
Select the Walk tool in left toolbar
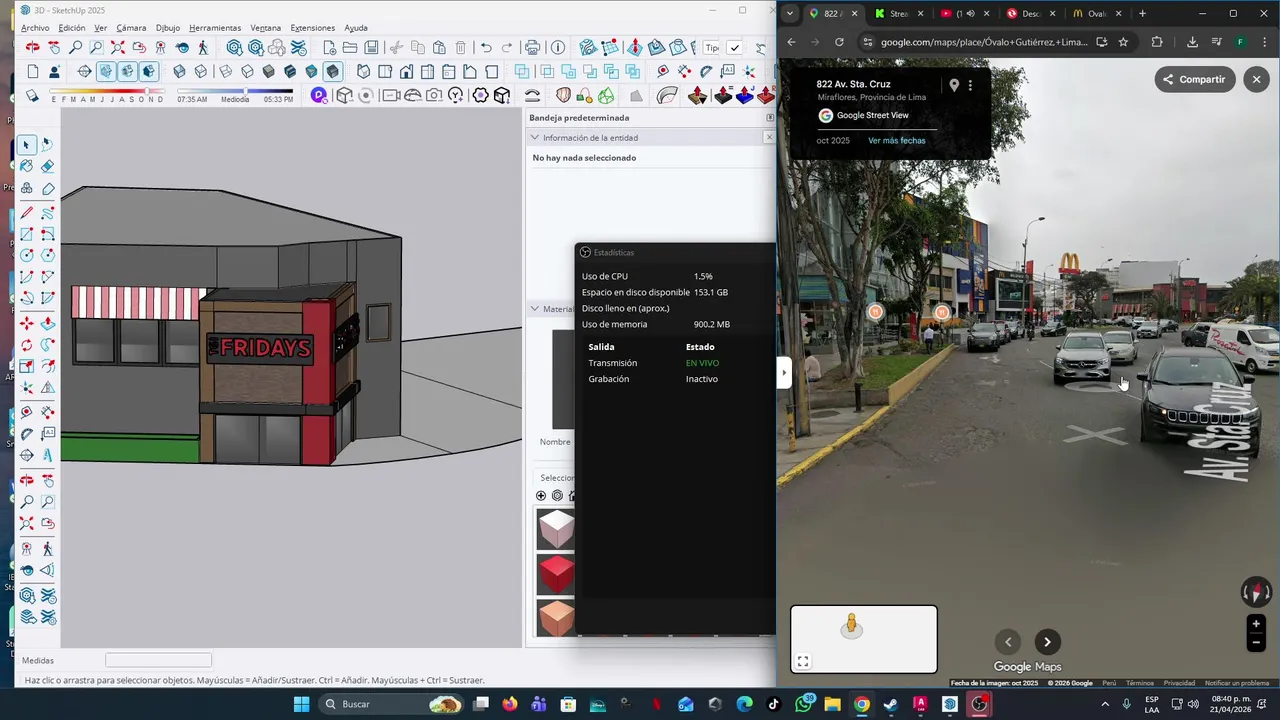tap(48, 548)
